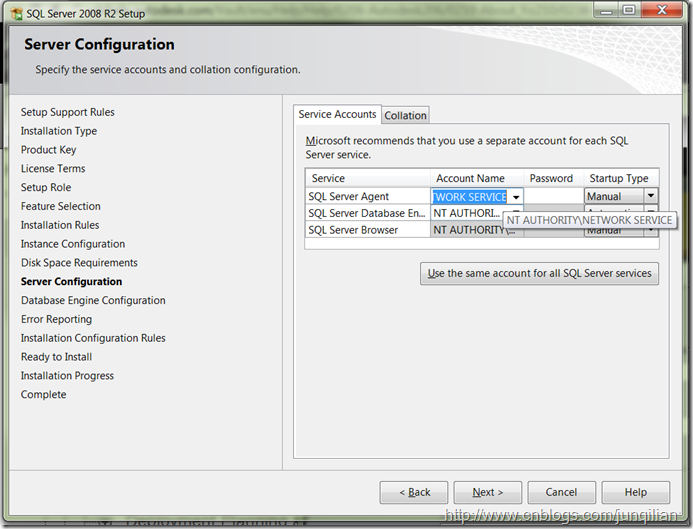Click Feature Selection step
This screenshot has height=529, width=693.
(x=61, y=206)
